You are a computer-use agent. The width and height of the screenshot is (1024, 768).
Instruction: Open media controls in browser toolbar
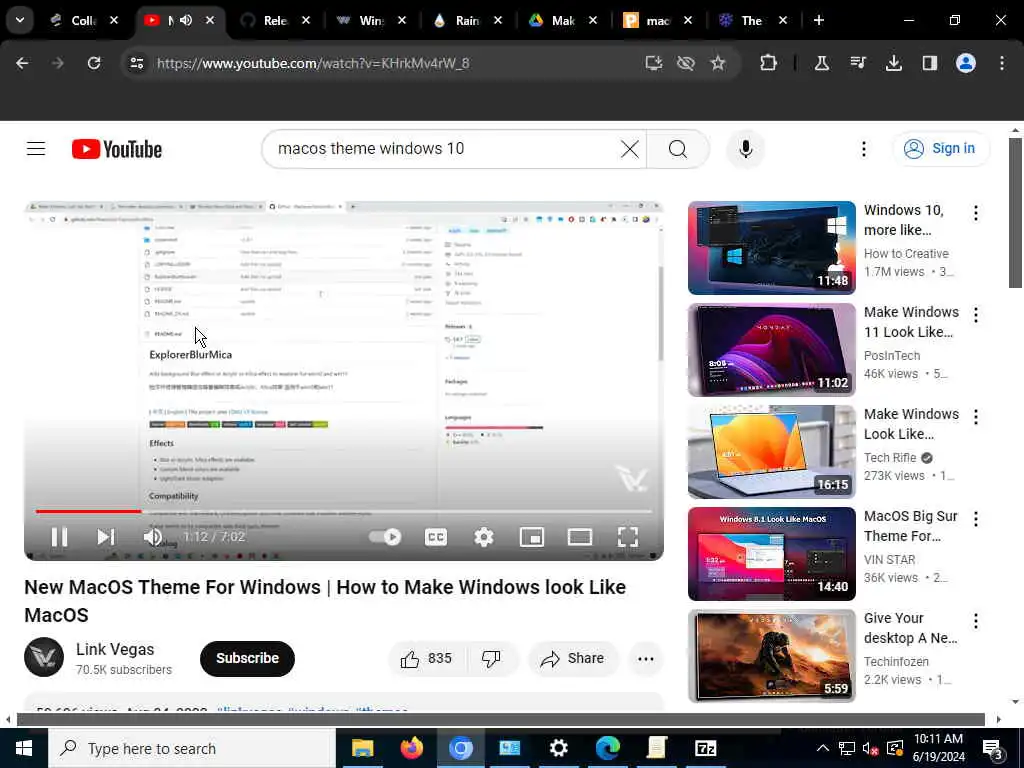(x=858, y=63)
